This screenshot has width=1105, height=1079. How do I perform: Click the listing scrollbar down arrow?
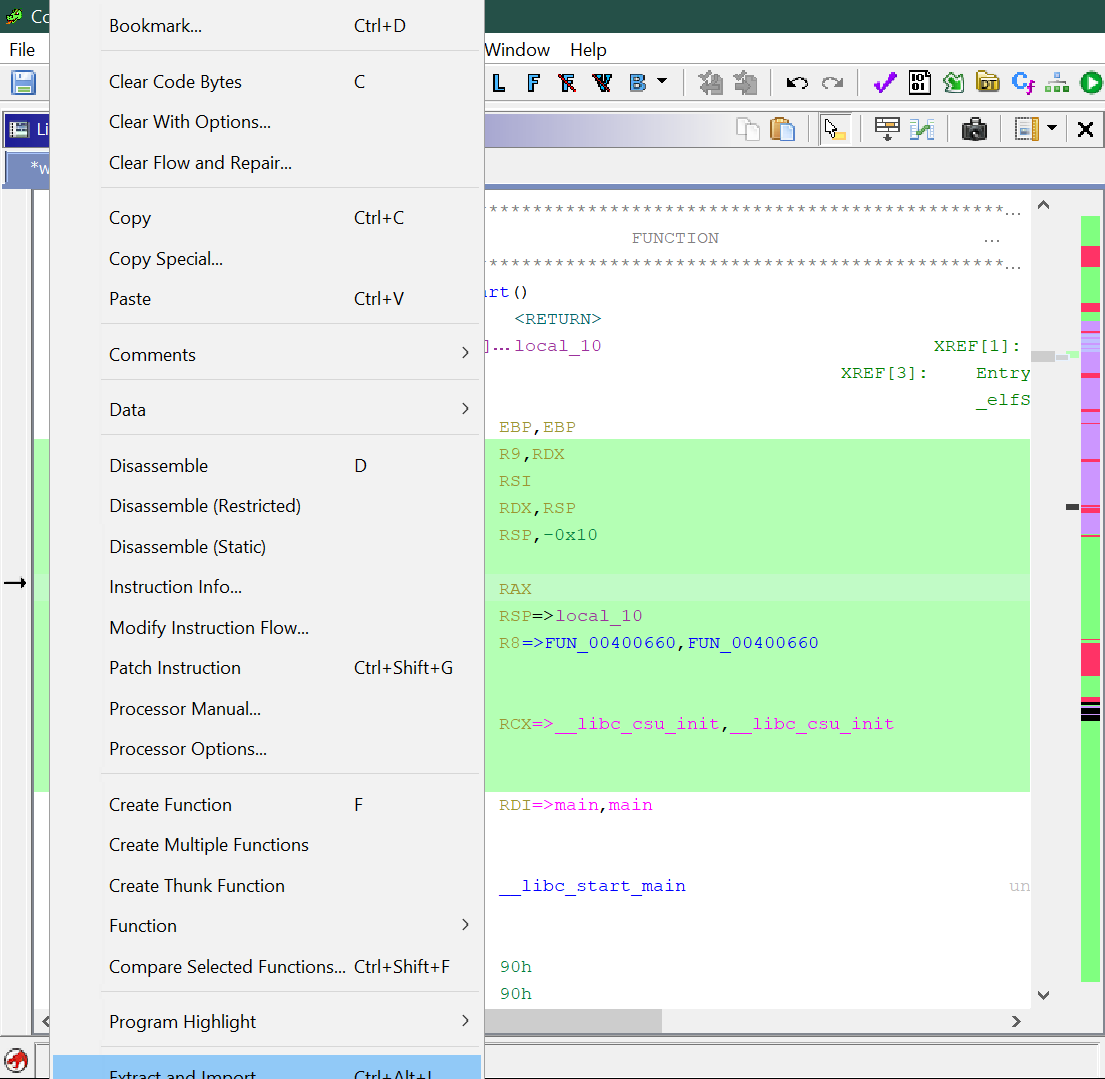(1043, 995)
